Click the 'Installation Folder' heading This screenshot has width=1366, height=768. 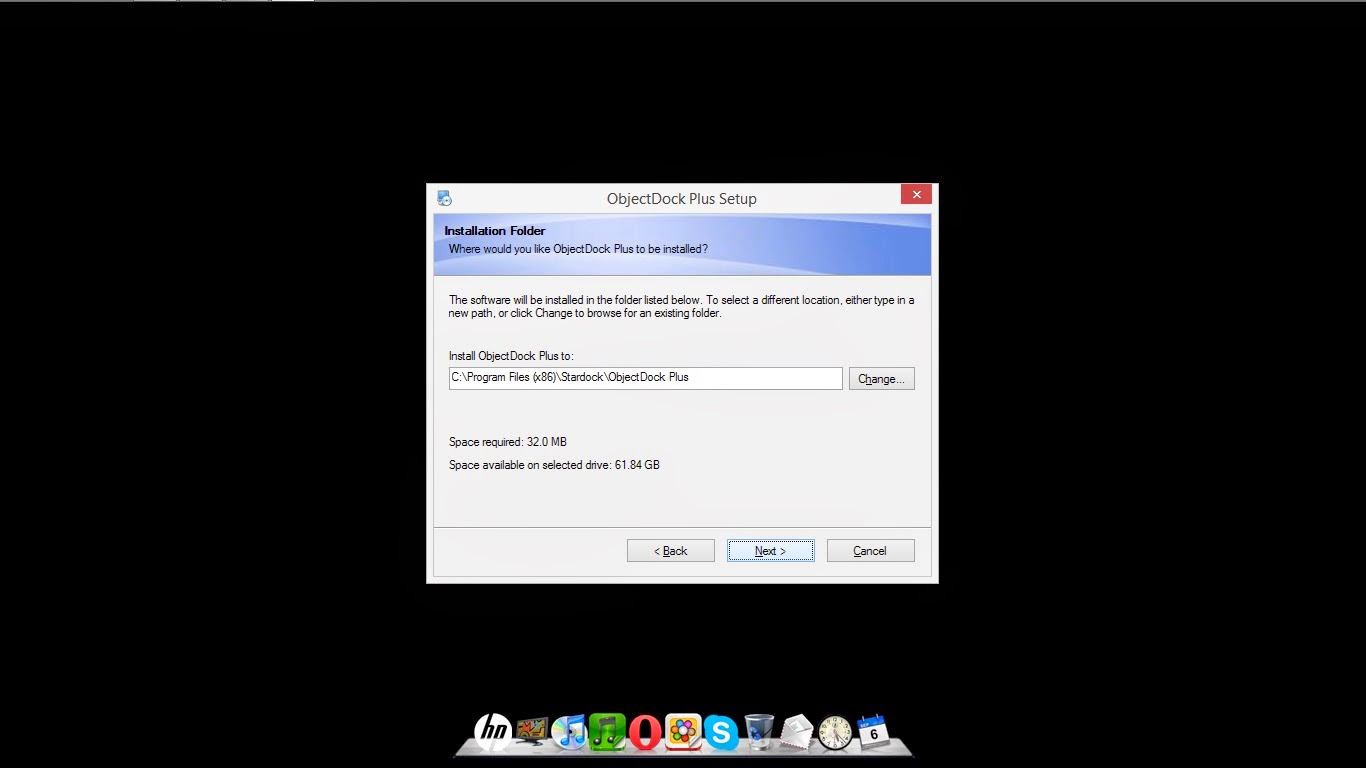[x=495, y=231]
